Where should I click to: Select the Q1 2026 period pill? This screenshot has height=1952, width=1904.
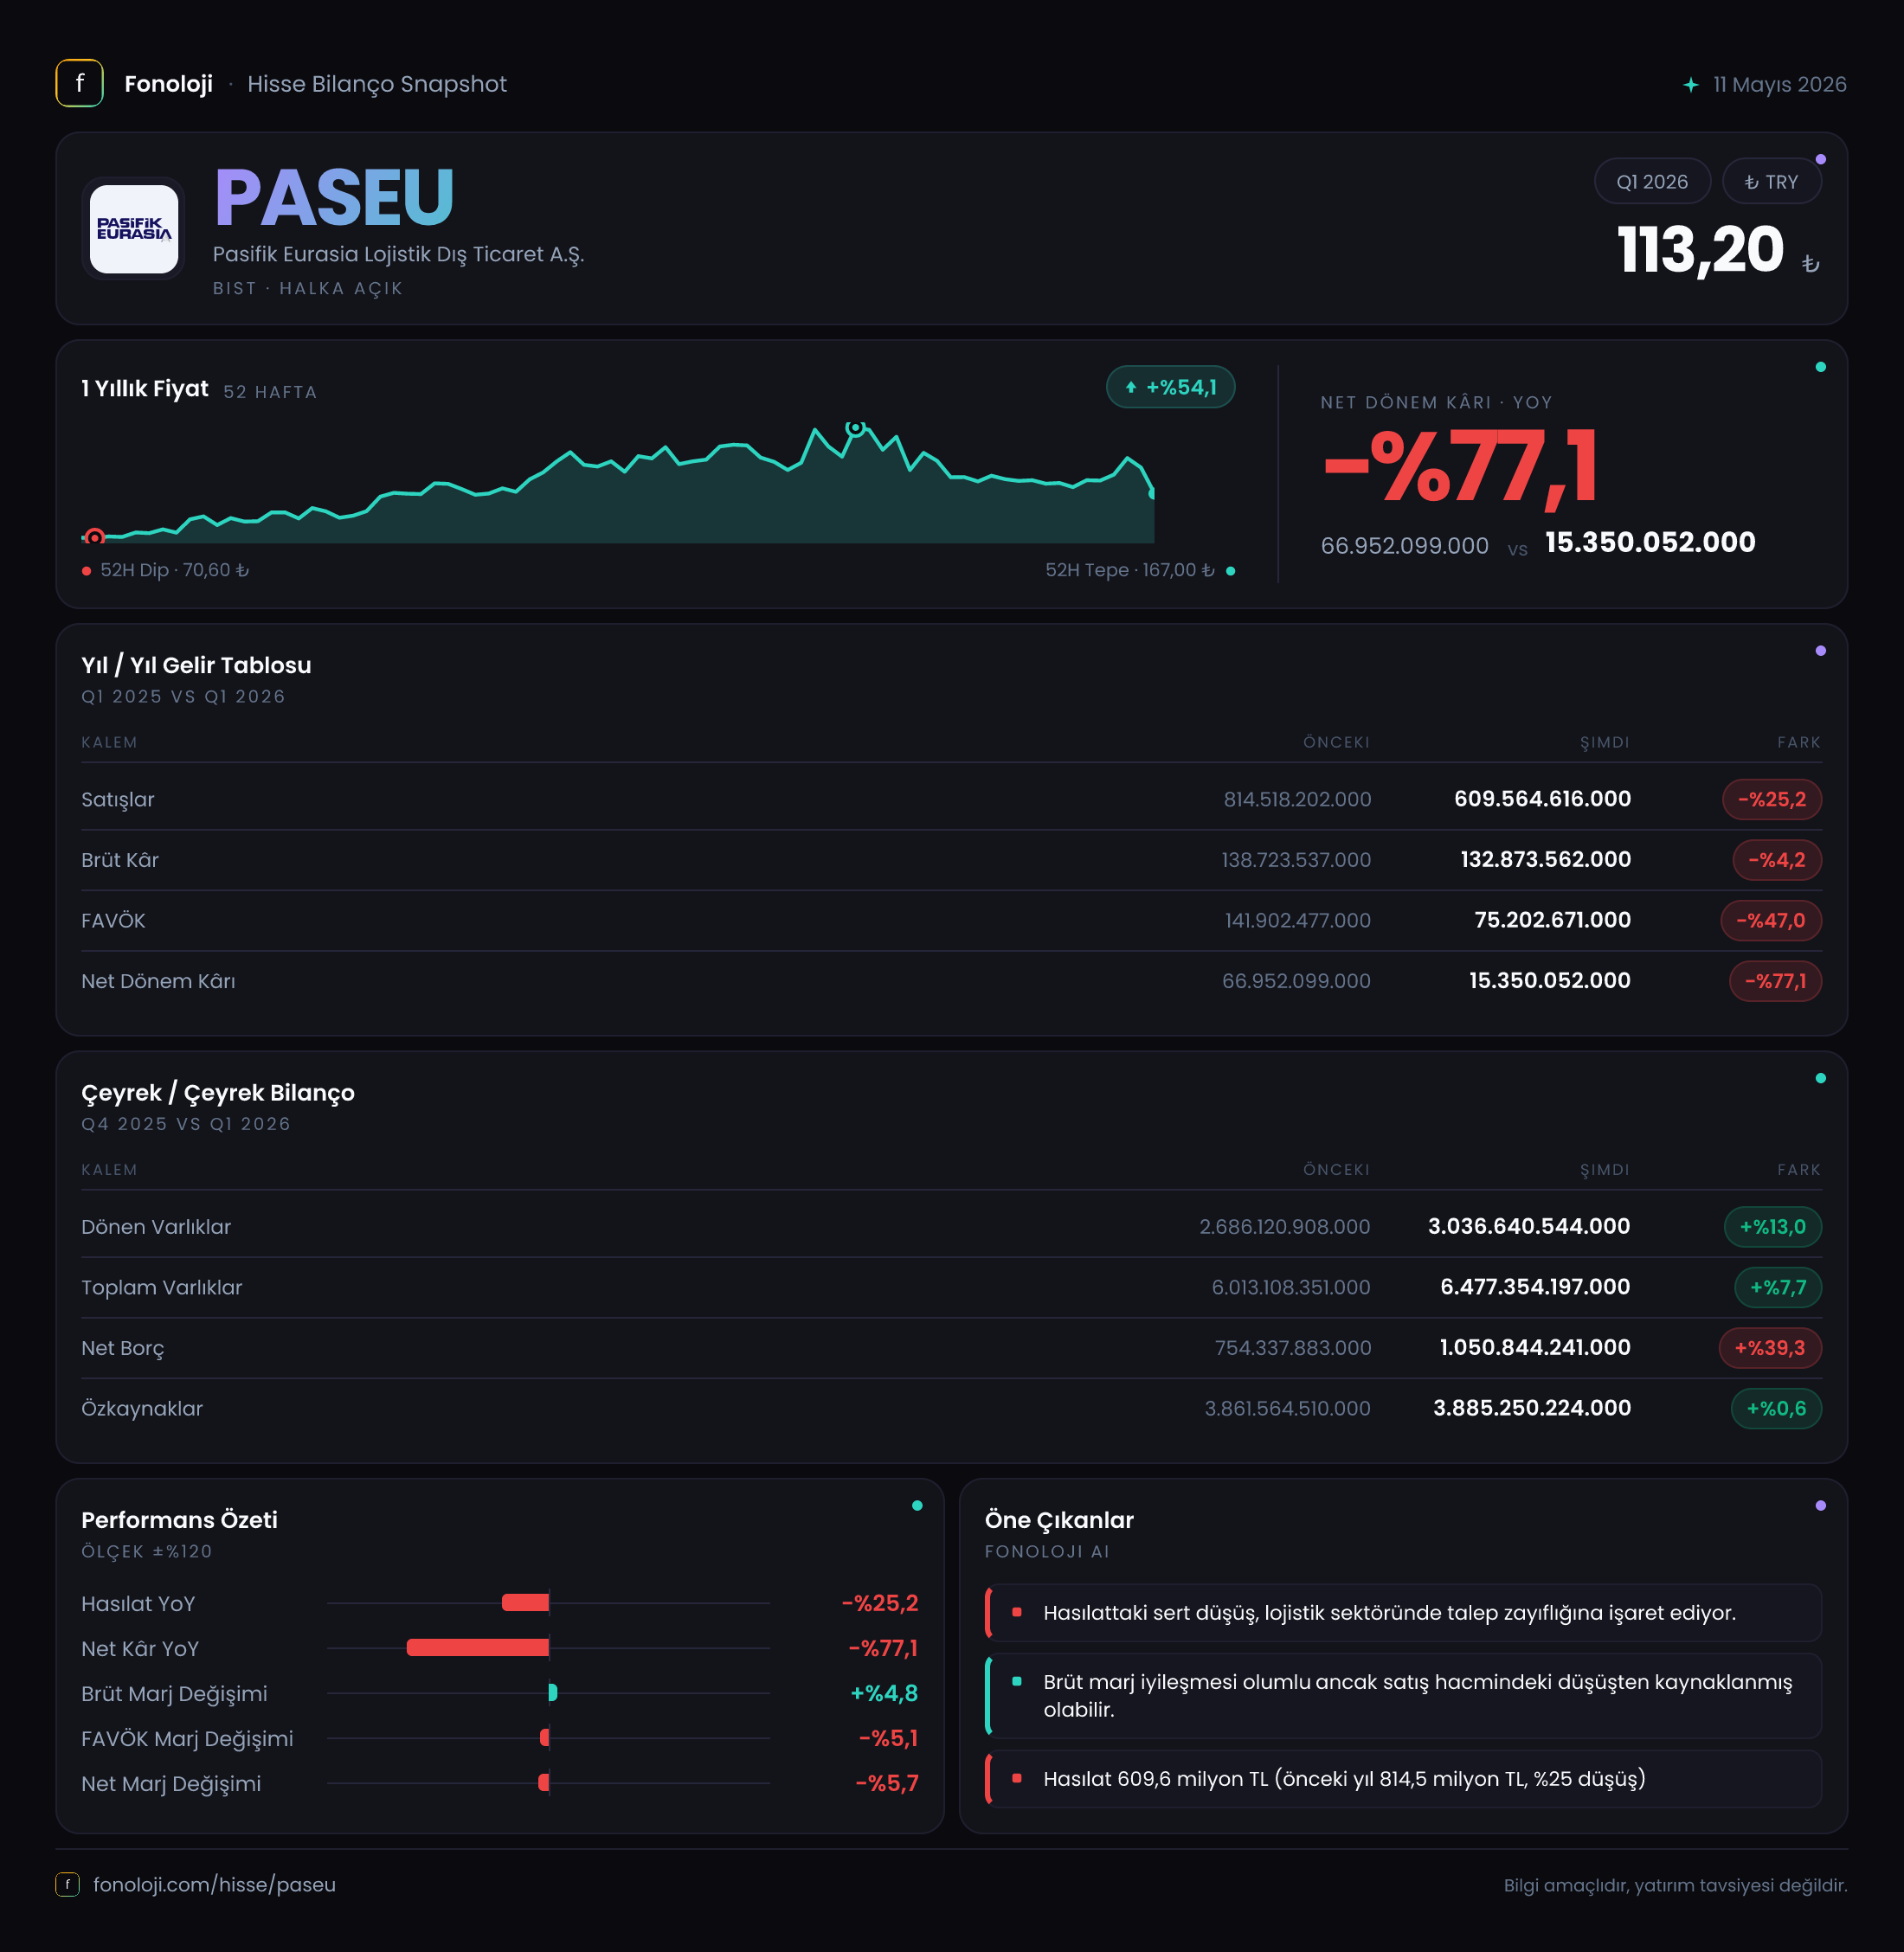click(1652, 182)
